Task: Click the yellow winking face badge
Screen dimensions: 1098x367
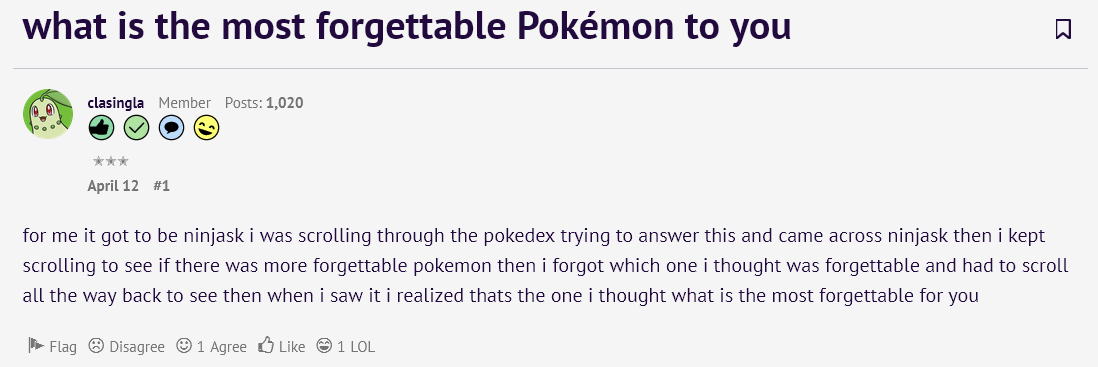Action: click(x=207, y=127)
